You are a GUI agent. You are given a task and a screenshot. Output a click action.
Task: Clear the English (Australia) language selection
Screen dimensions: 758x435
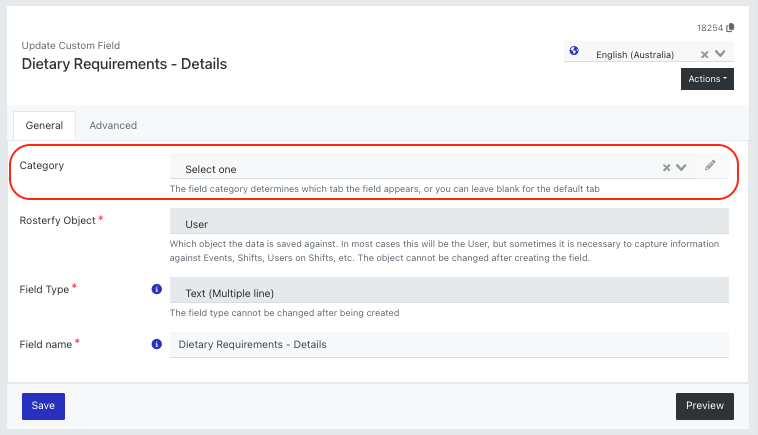(704, 55)
